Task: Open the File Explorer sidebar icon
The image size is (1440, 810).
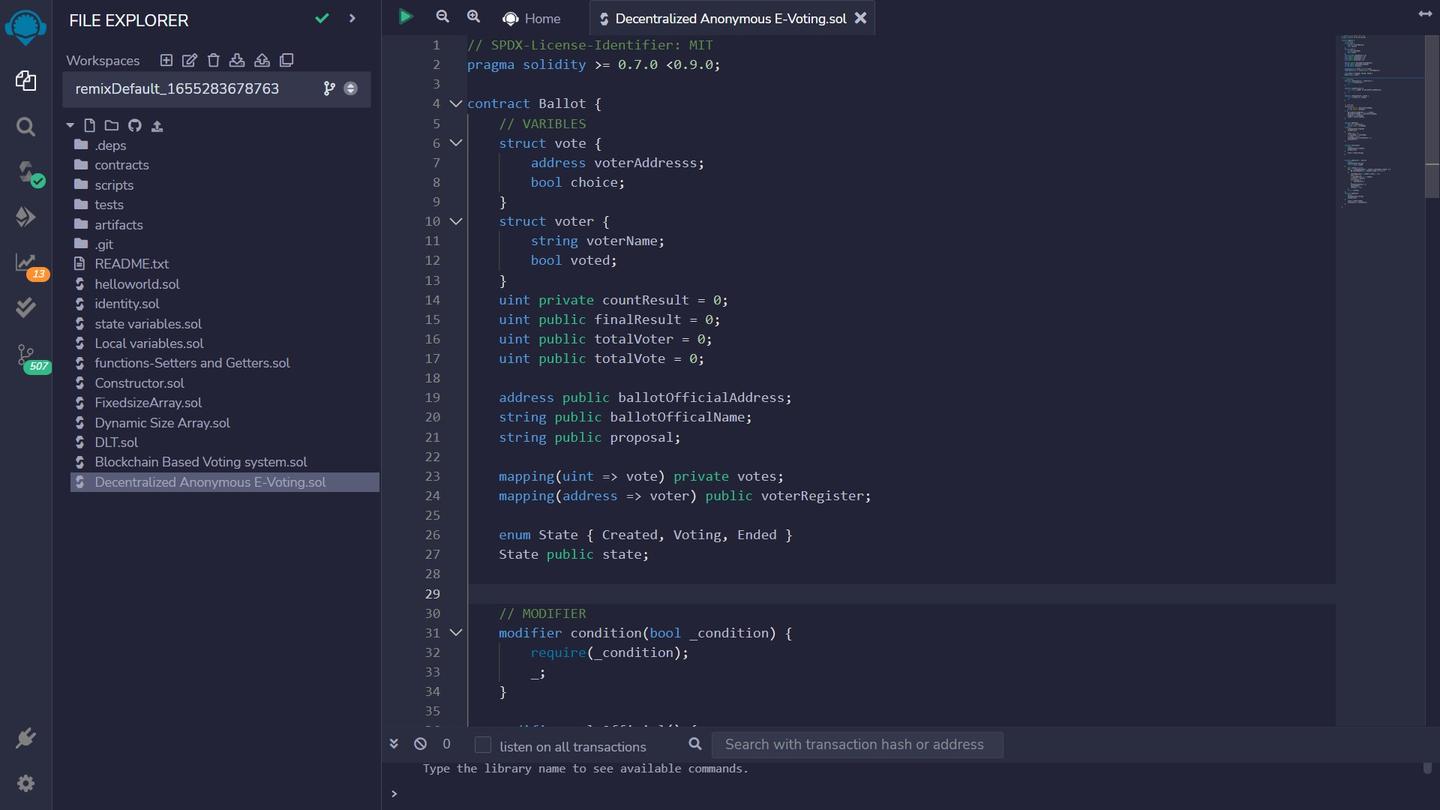Action: [x=26, y=81]
